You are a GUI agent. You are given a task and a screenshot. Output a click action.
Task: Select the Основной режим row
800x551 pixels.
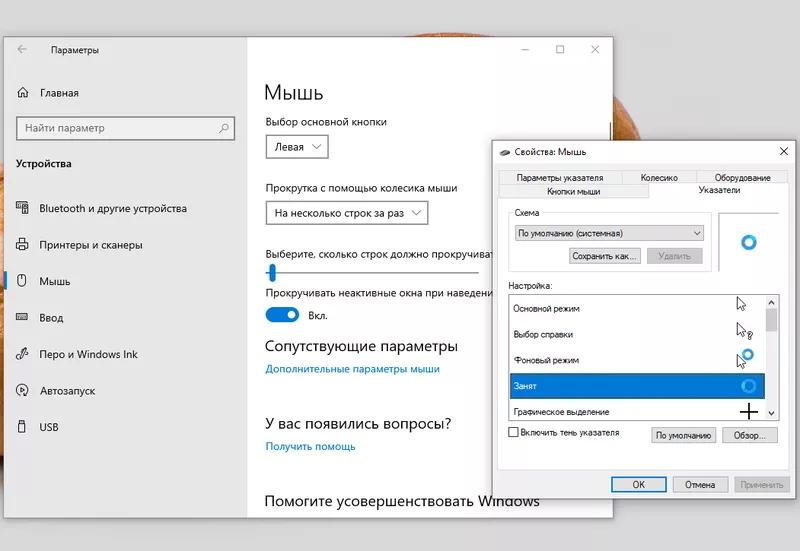click(x=637, y=308)
